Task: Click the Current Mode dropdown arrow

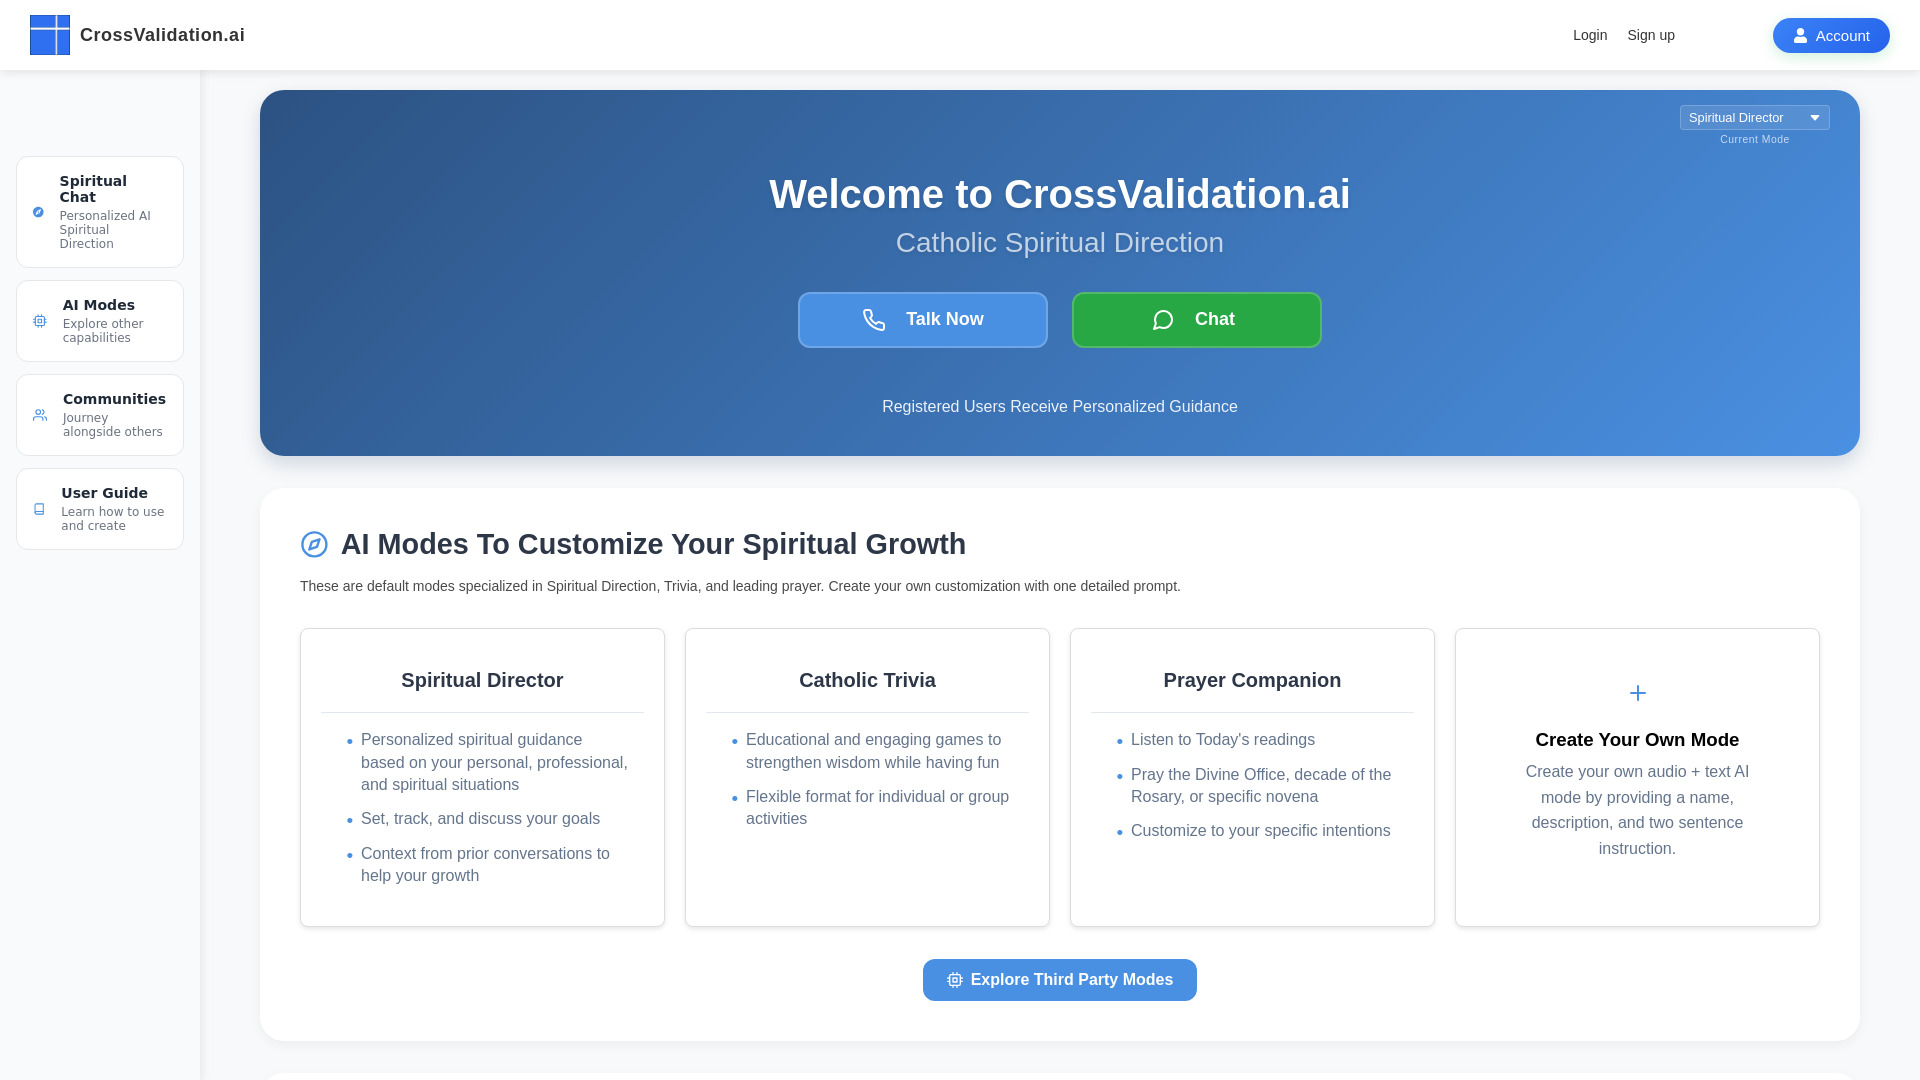Action: click(x=1816, y=117)
